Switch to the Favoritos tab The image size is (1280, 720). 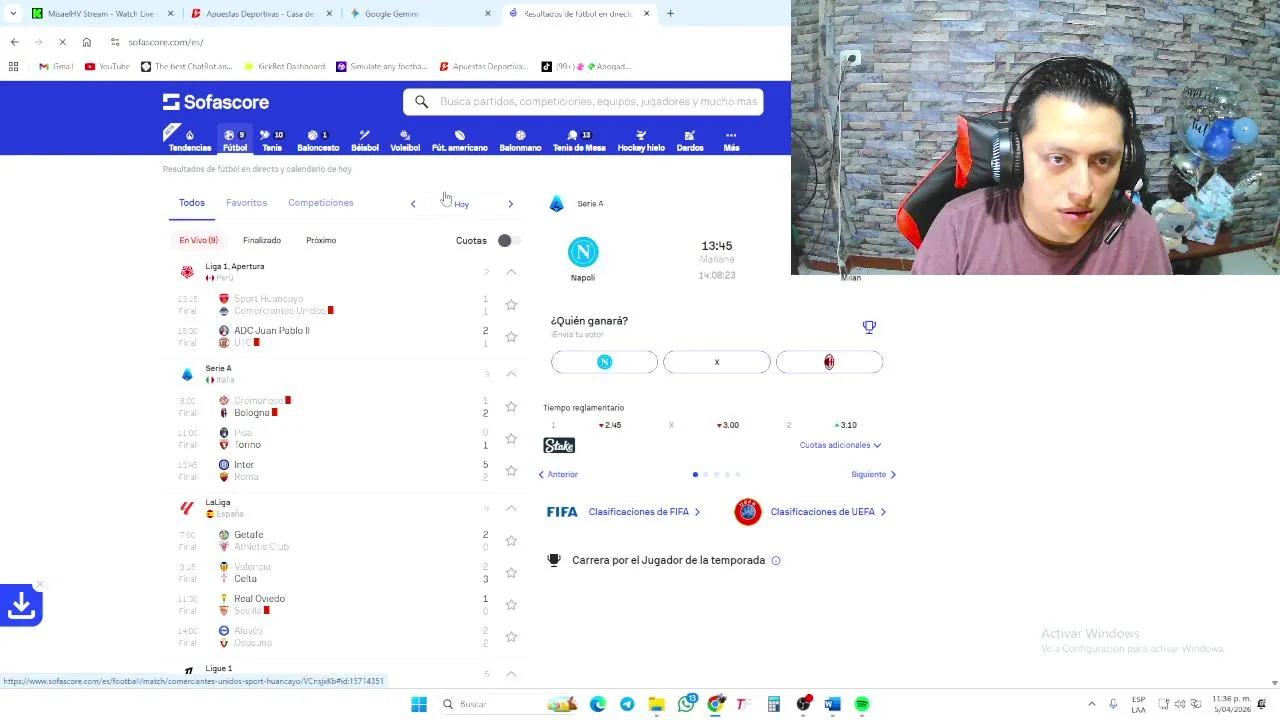click(246, 203)
